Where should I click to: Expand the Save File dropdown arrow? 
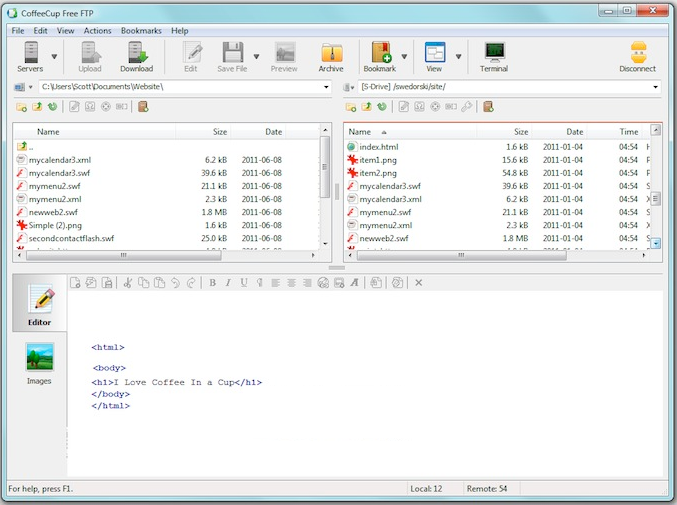(x=256, y=57)
